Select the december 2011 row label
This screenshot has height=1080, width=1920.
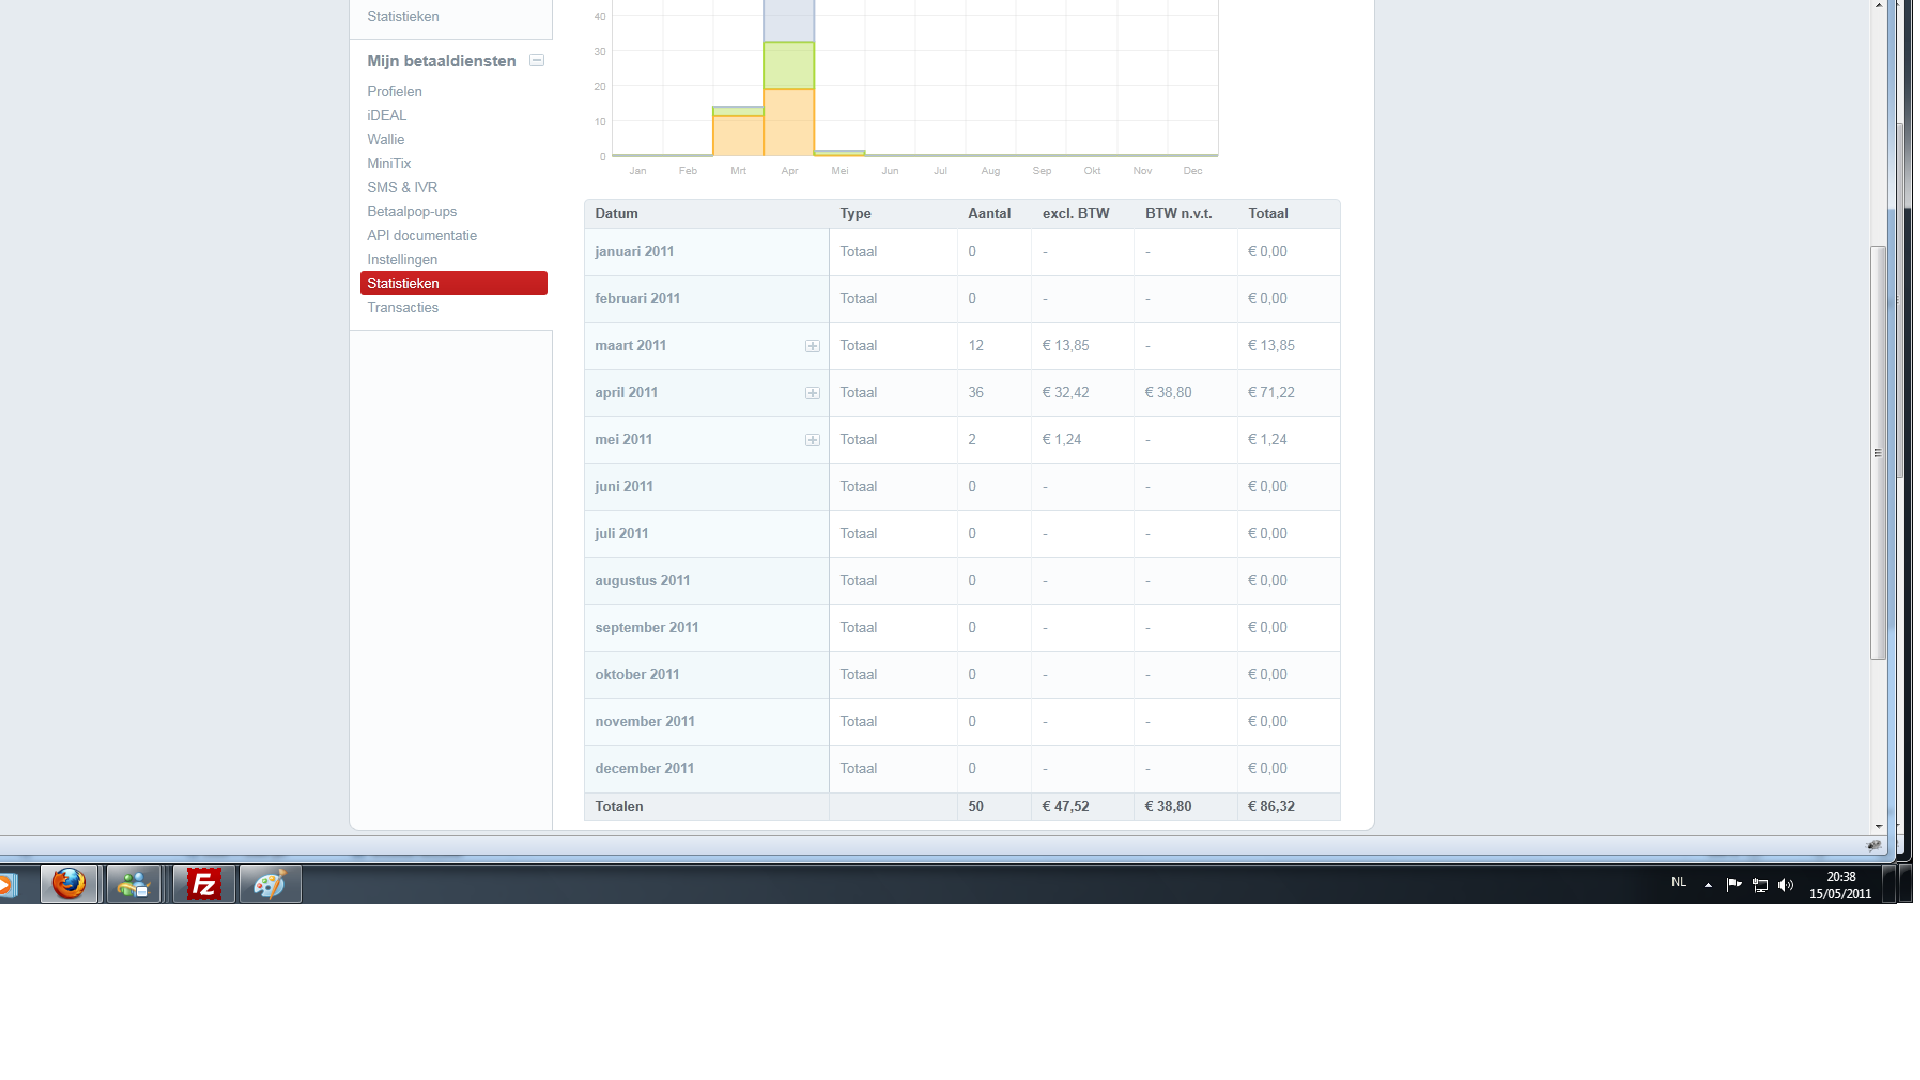click(x=644, y=768)
